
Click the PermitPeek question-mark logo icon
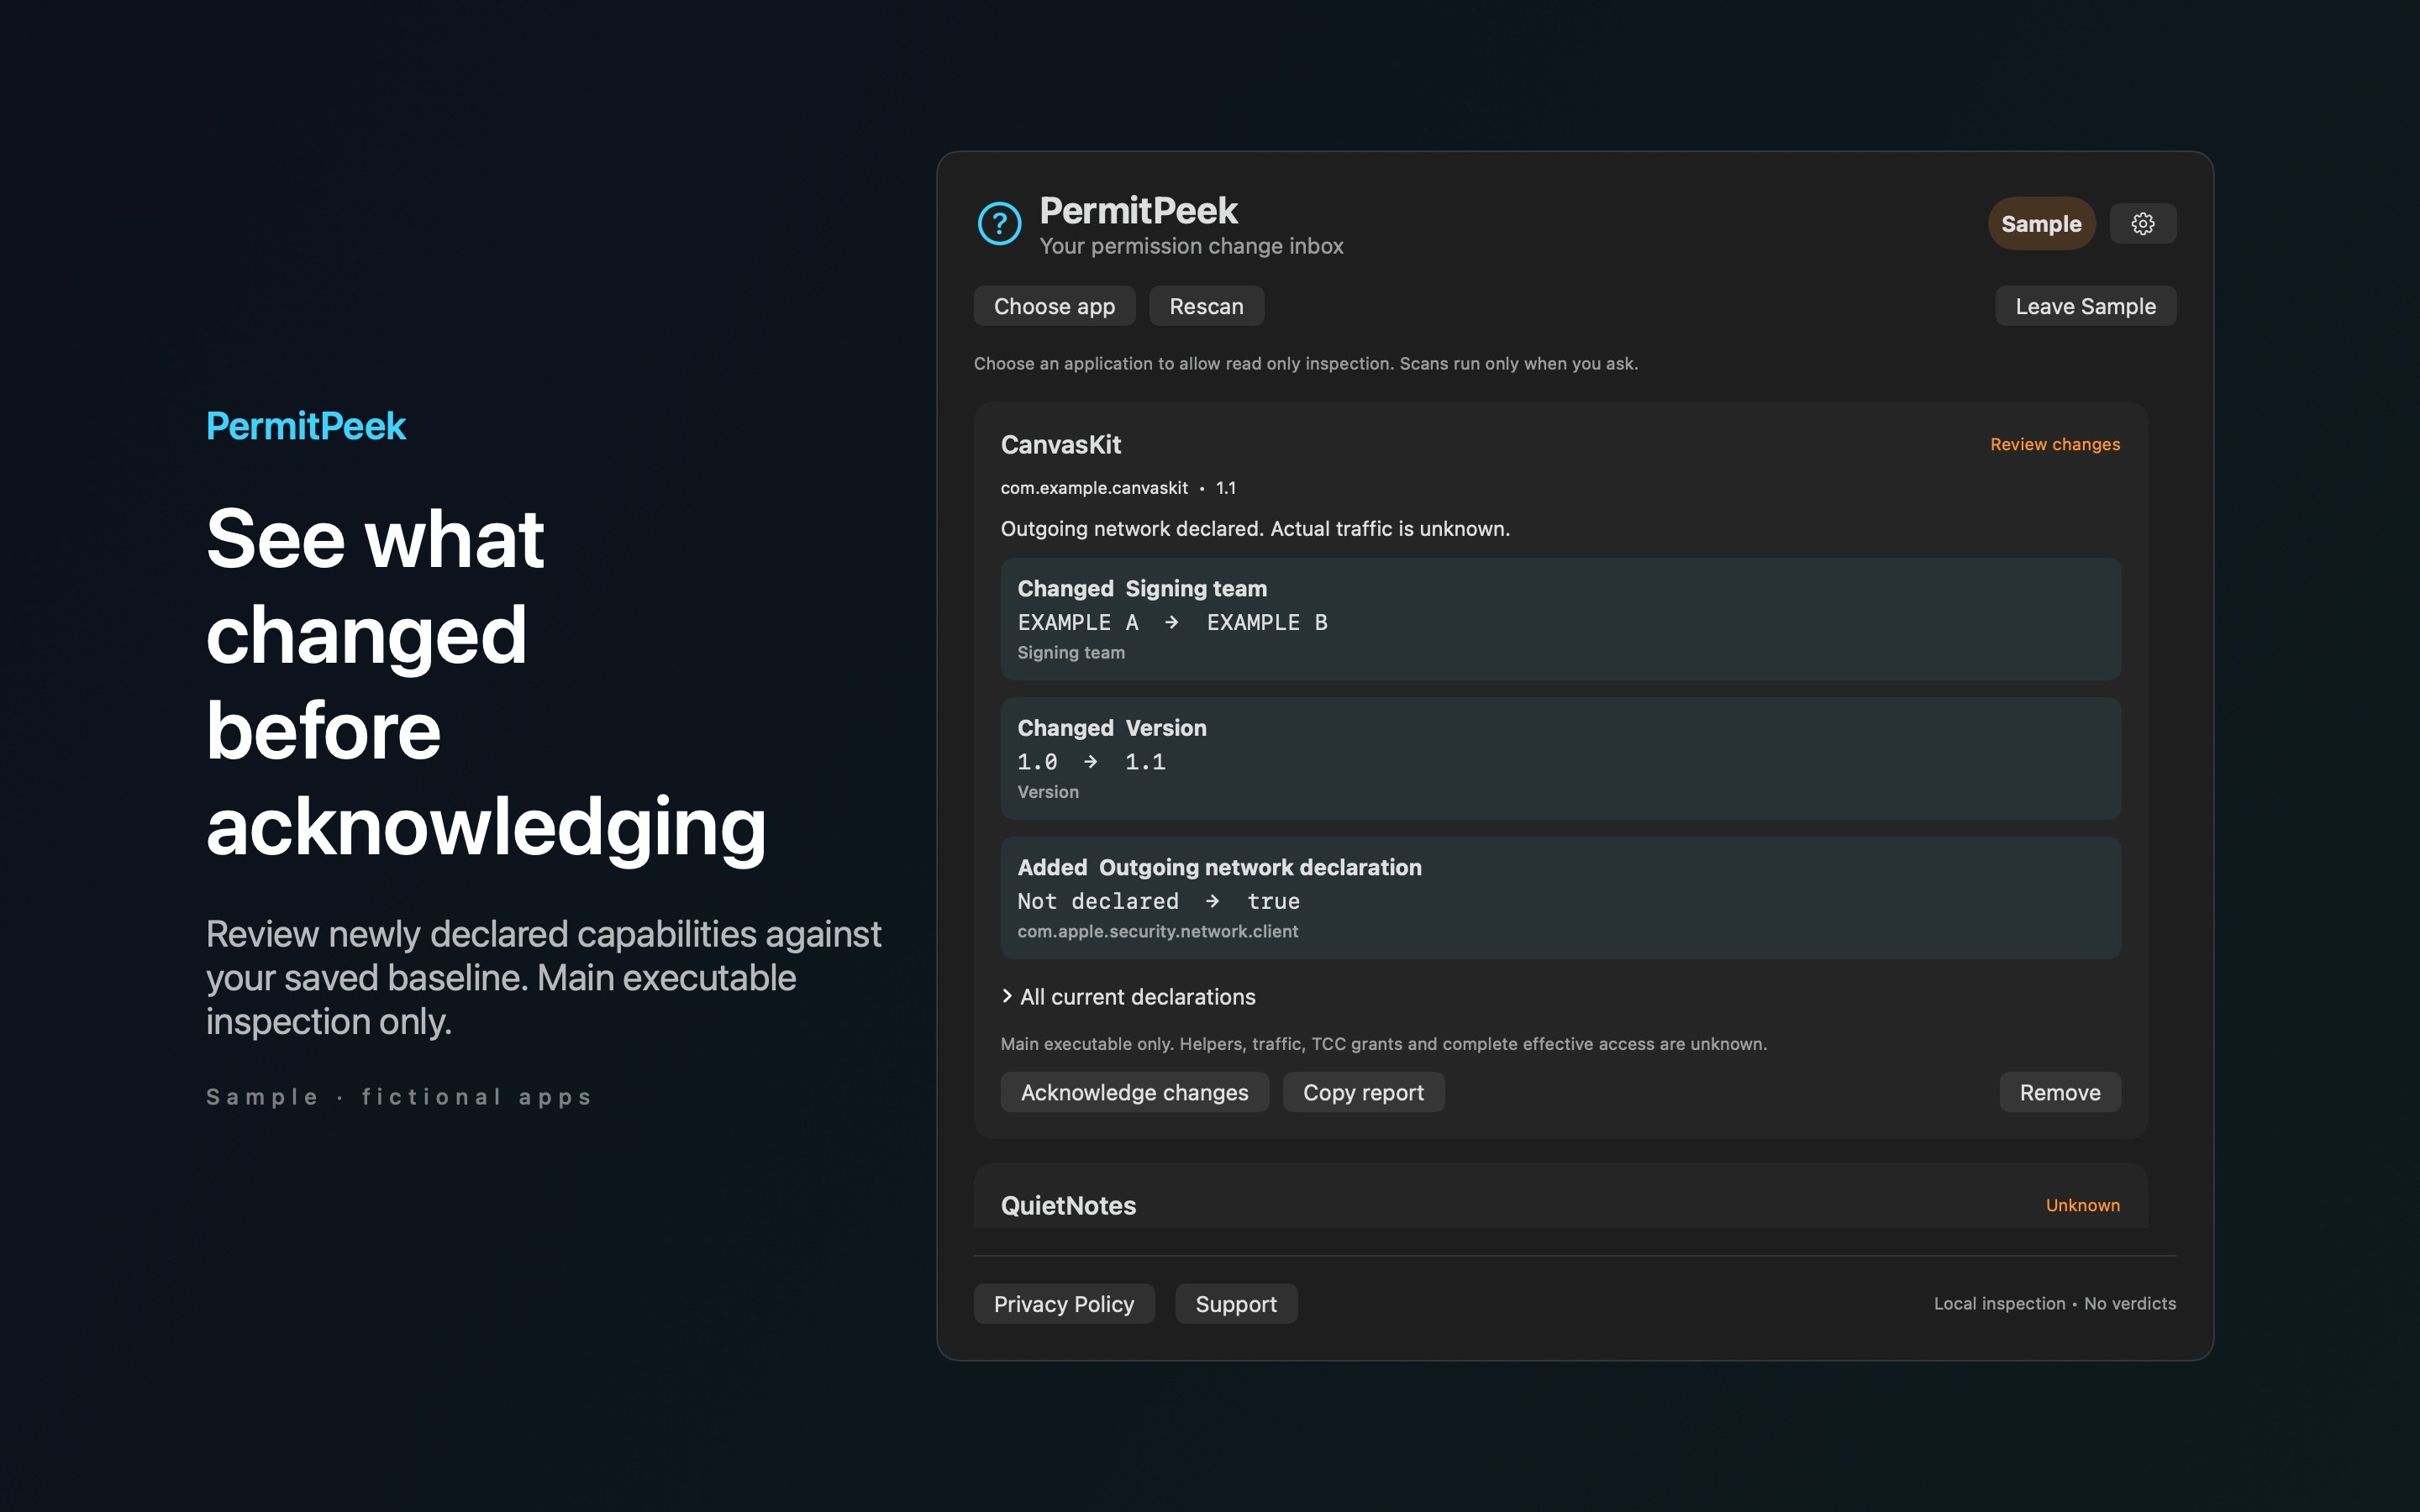999,224
